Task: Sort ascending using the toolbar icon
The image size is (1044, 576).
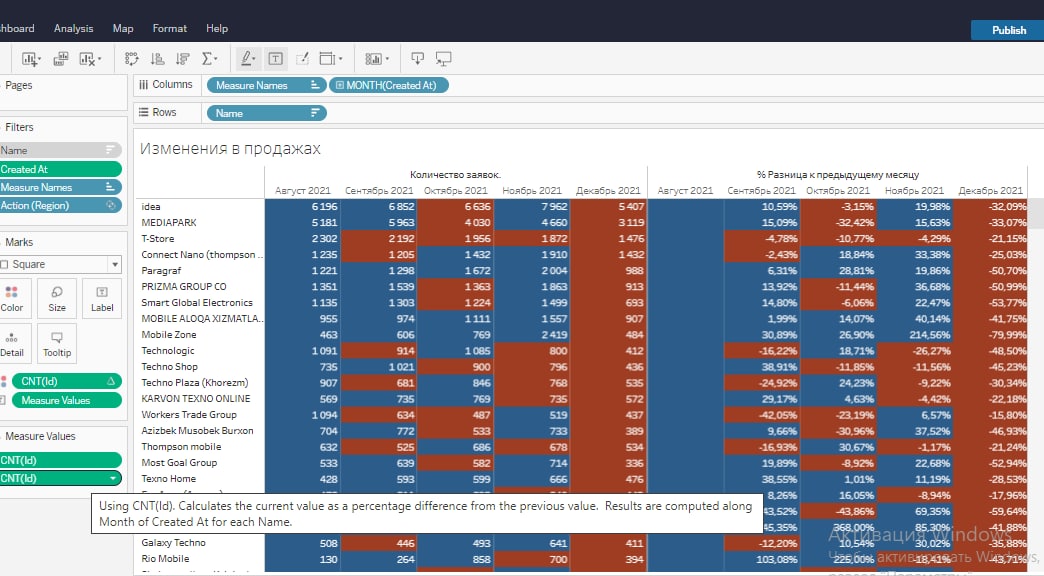Action: tap(157, 59)
